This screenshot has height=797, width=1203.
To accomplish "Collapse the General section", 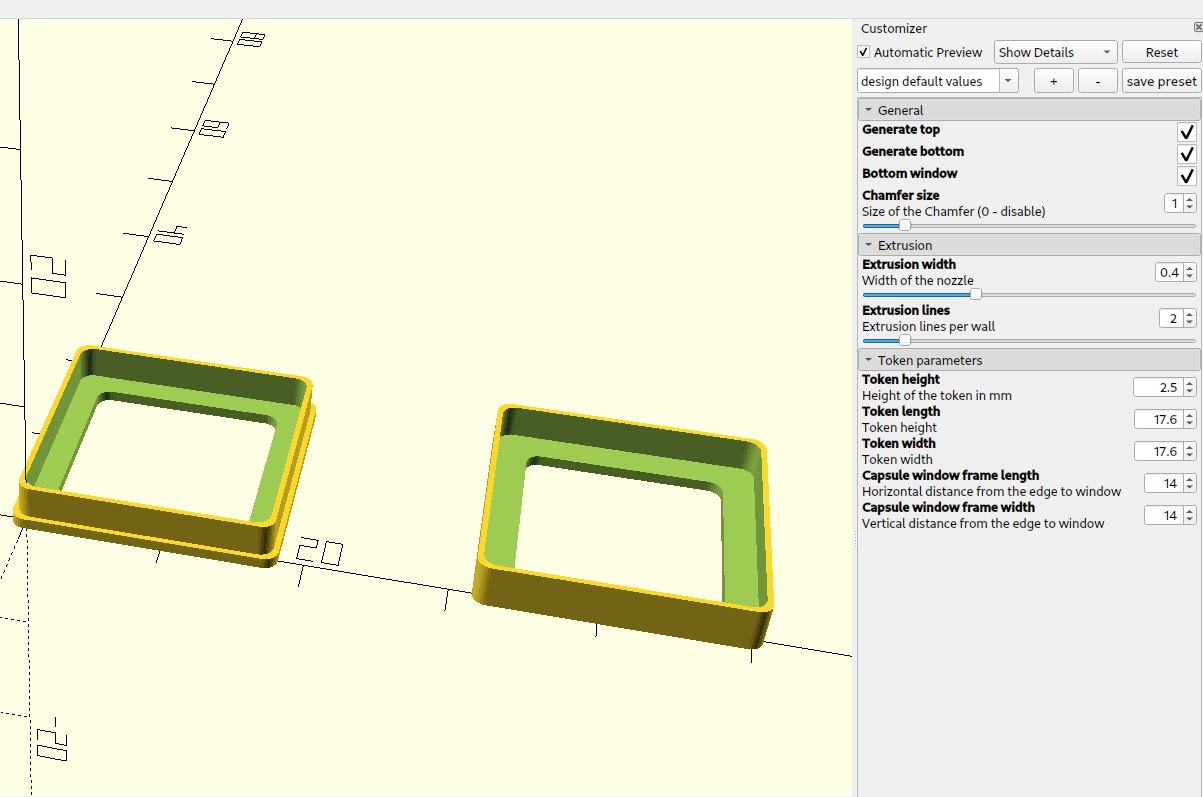I will pos(1029,110).
